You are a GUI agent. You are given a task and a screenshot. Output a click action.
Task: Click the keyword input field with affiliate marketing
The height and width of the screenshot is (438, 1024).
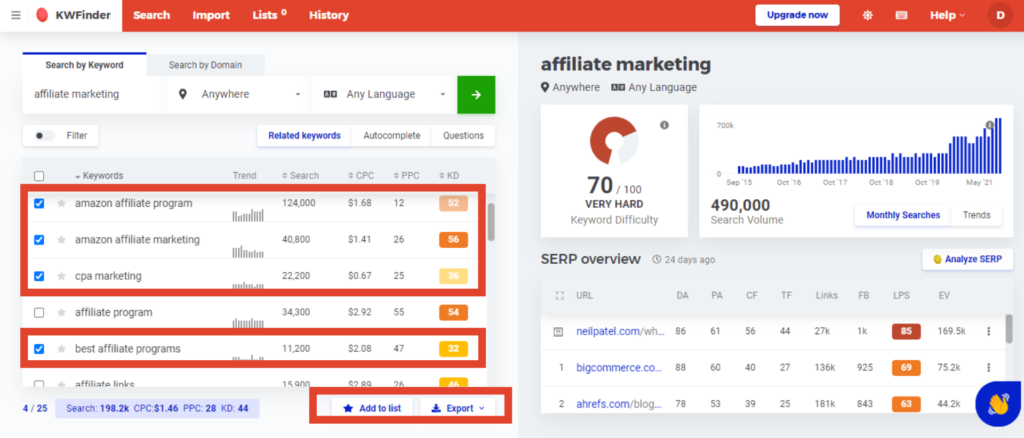click(x=94, y=95)
